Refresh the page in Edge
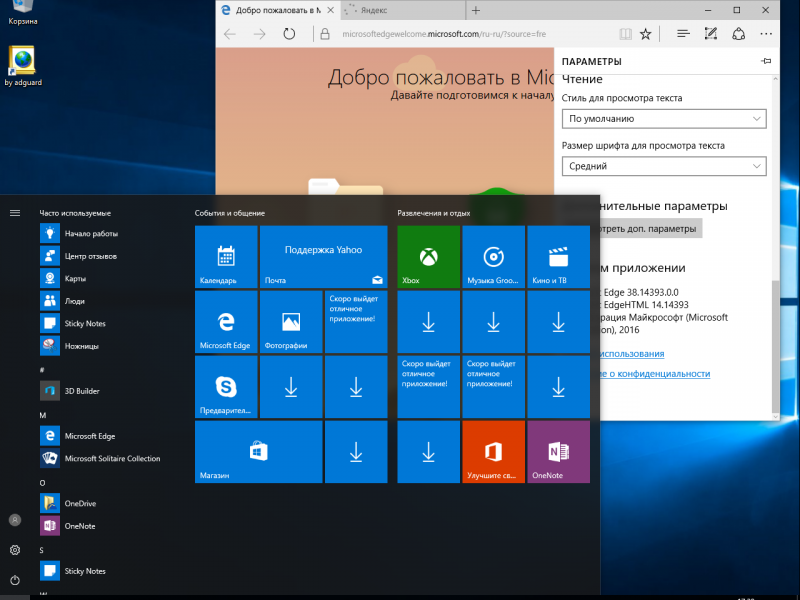This screenshot has width=800, height=600. (289, 34)
